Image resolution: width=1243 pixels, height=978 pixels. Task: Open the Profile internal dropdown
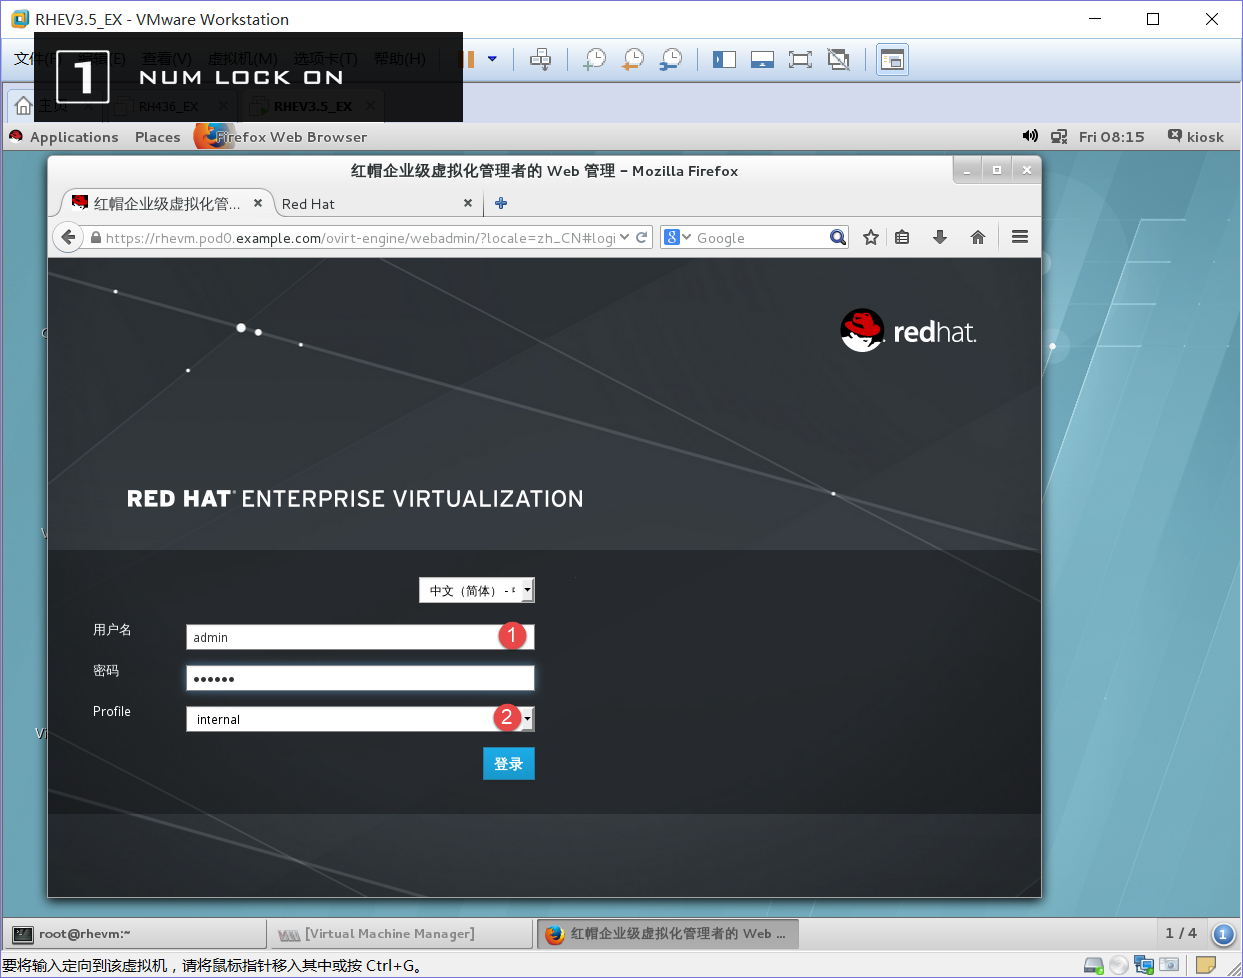[x=360, y=719]
